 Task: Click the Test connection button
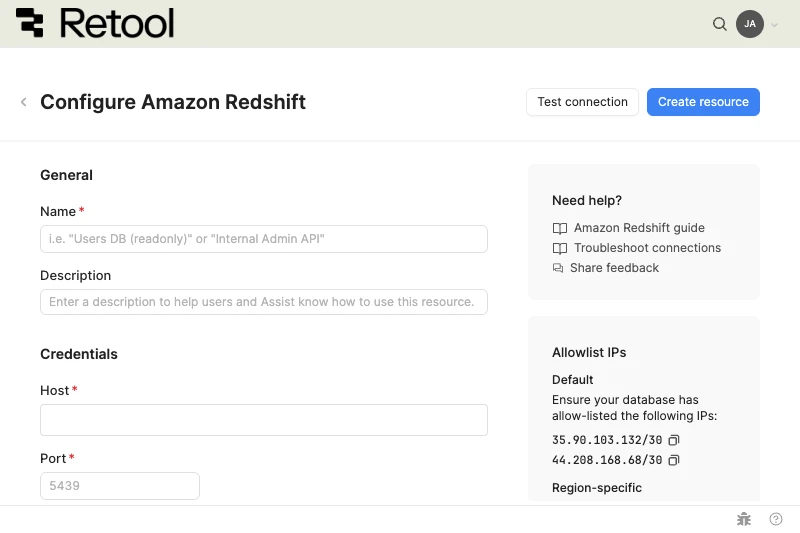pyautogui.click(x=582, y=102)
